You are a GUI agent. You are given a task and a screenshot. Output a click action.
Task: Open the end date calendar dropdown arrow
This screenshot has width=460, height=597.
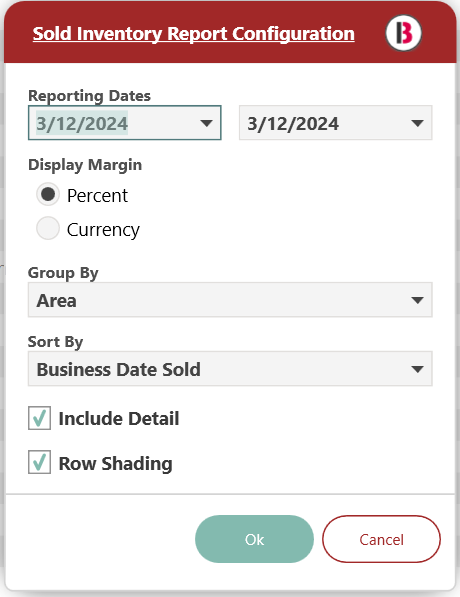coord(417,123)
